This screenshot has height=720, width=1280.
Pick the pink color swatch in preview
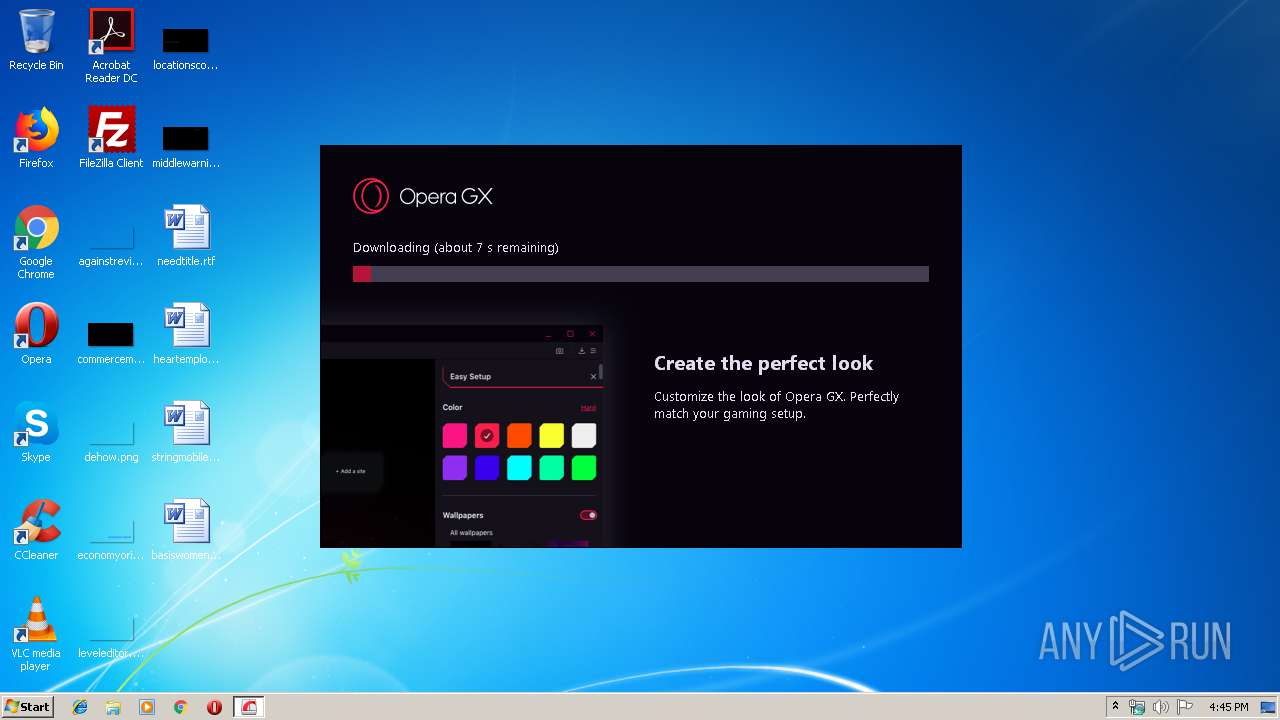click(455, 436)
